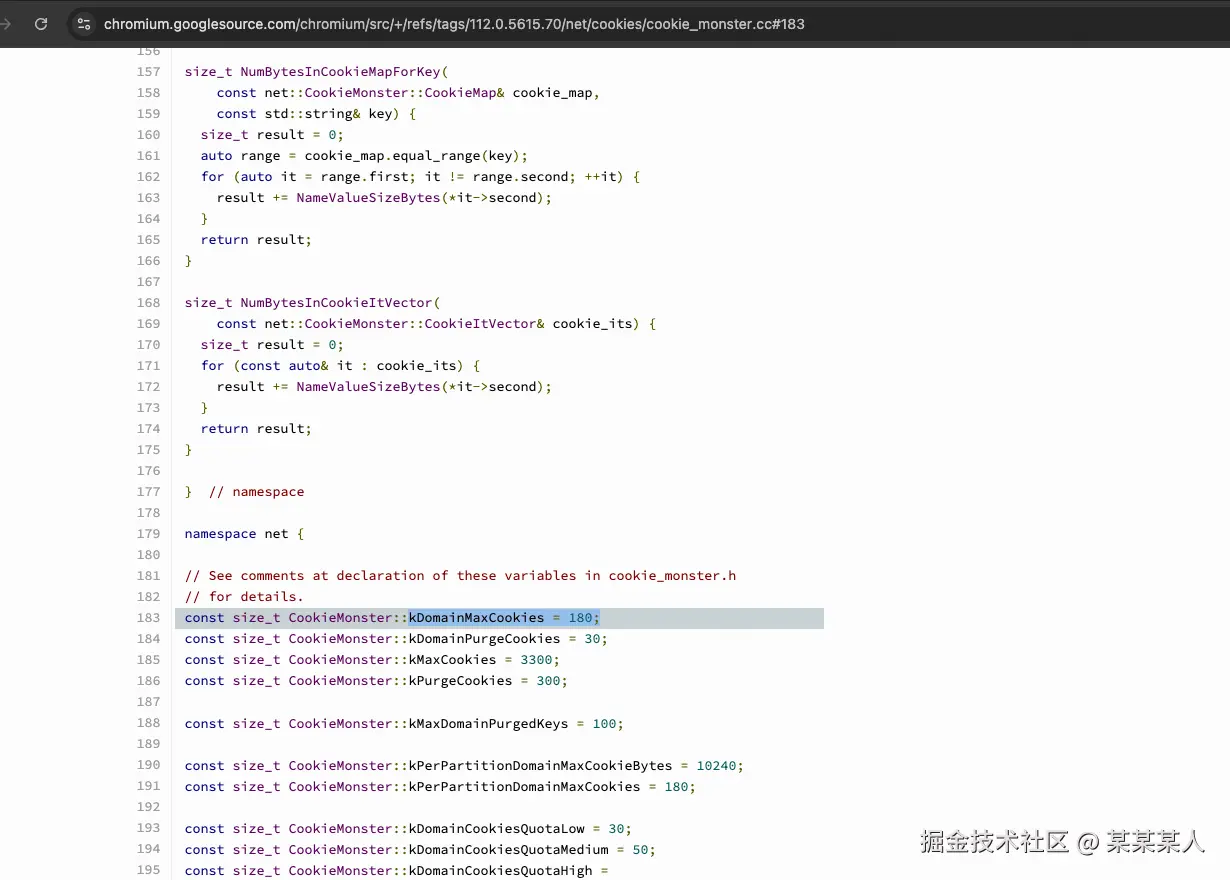Viewport: 1230px width, 880px height.
Task: Reload the page with the refresh icon
Action: (x=41, y=24)
